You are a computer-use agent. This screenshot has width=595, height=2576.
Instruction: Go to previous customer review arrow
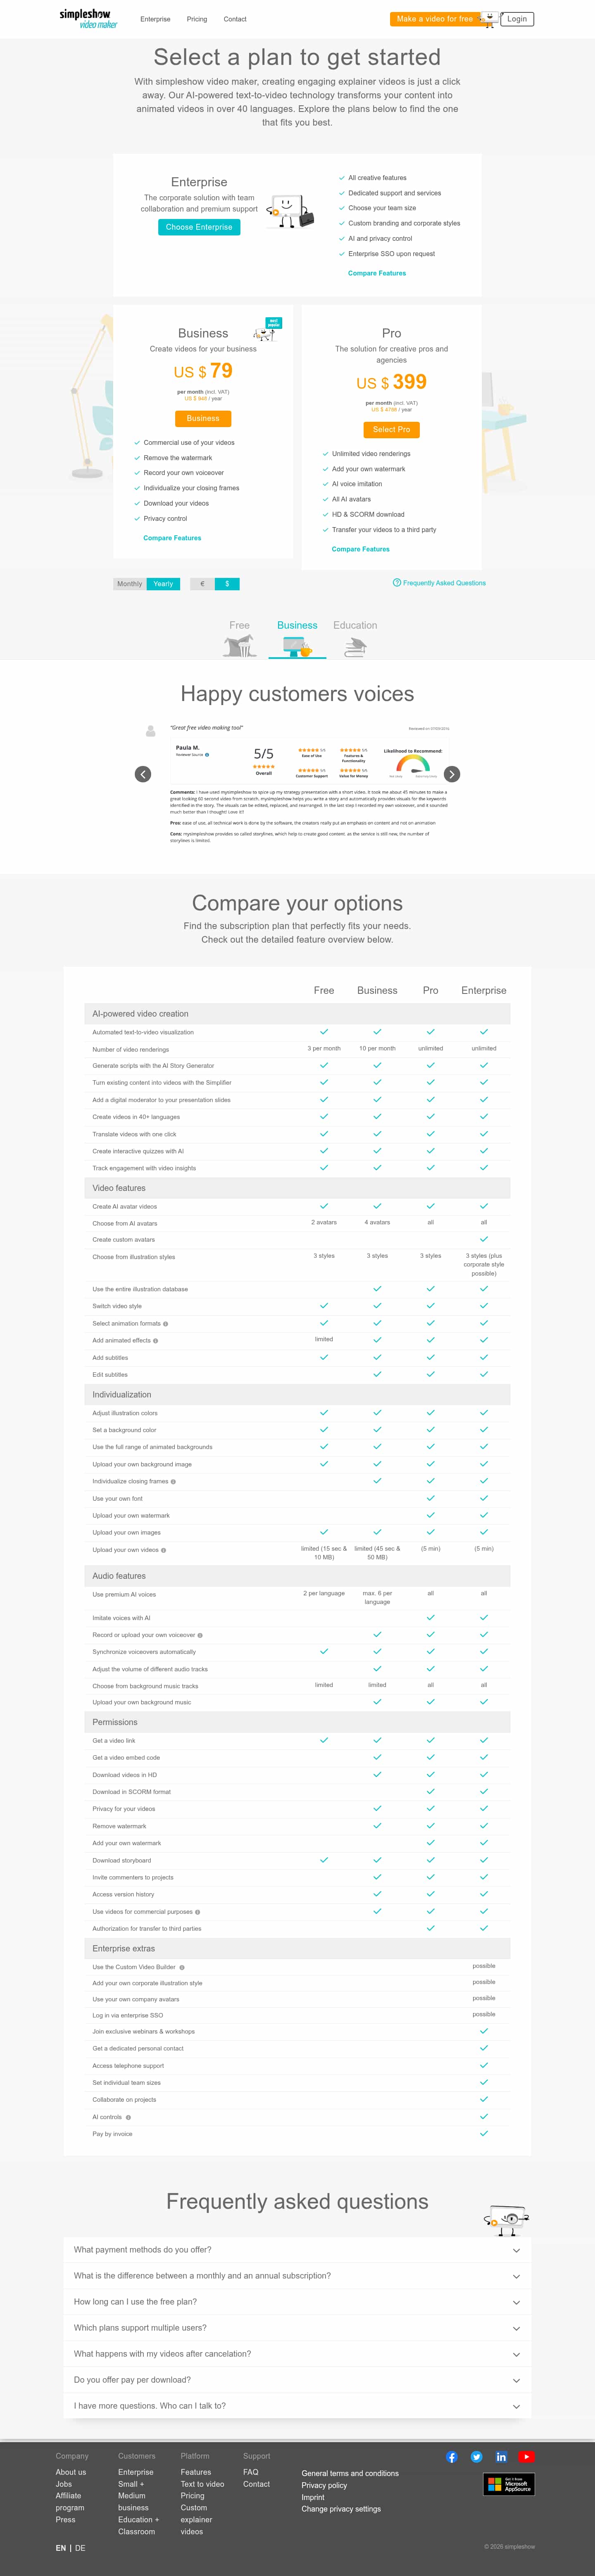[x=143, y=774]
